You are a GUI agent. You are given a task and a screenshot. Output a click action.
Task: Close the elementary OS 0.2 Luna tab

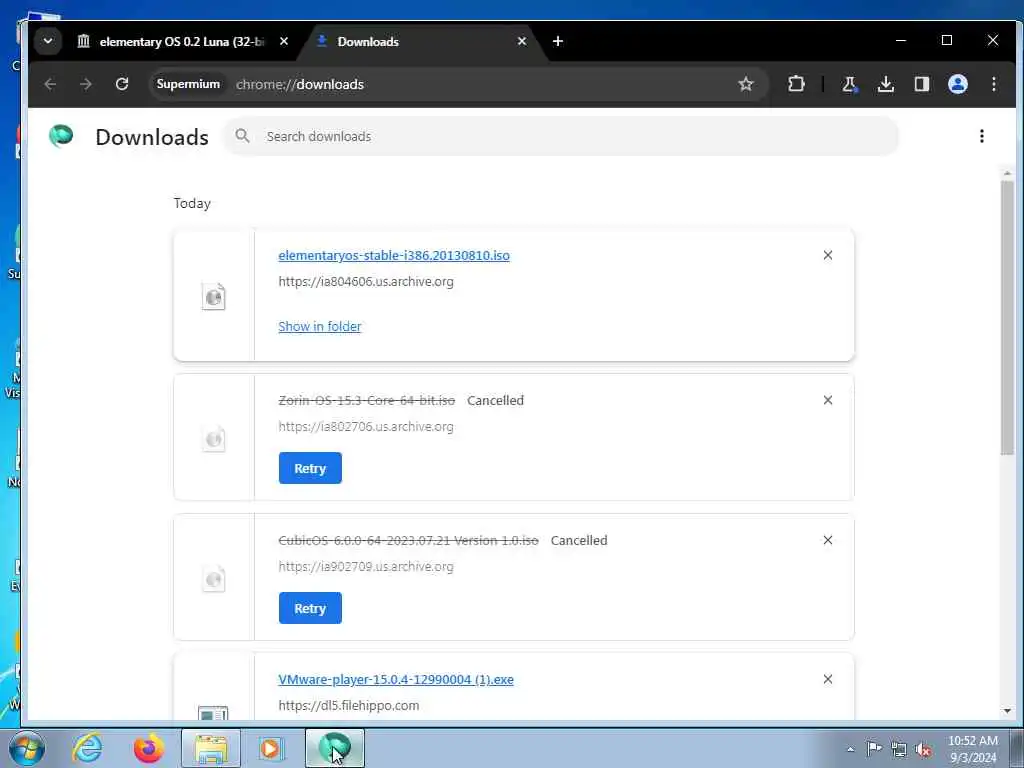click(283, 41)
